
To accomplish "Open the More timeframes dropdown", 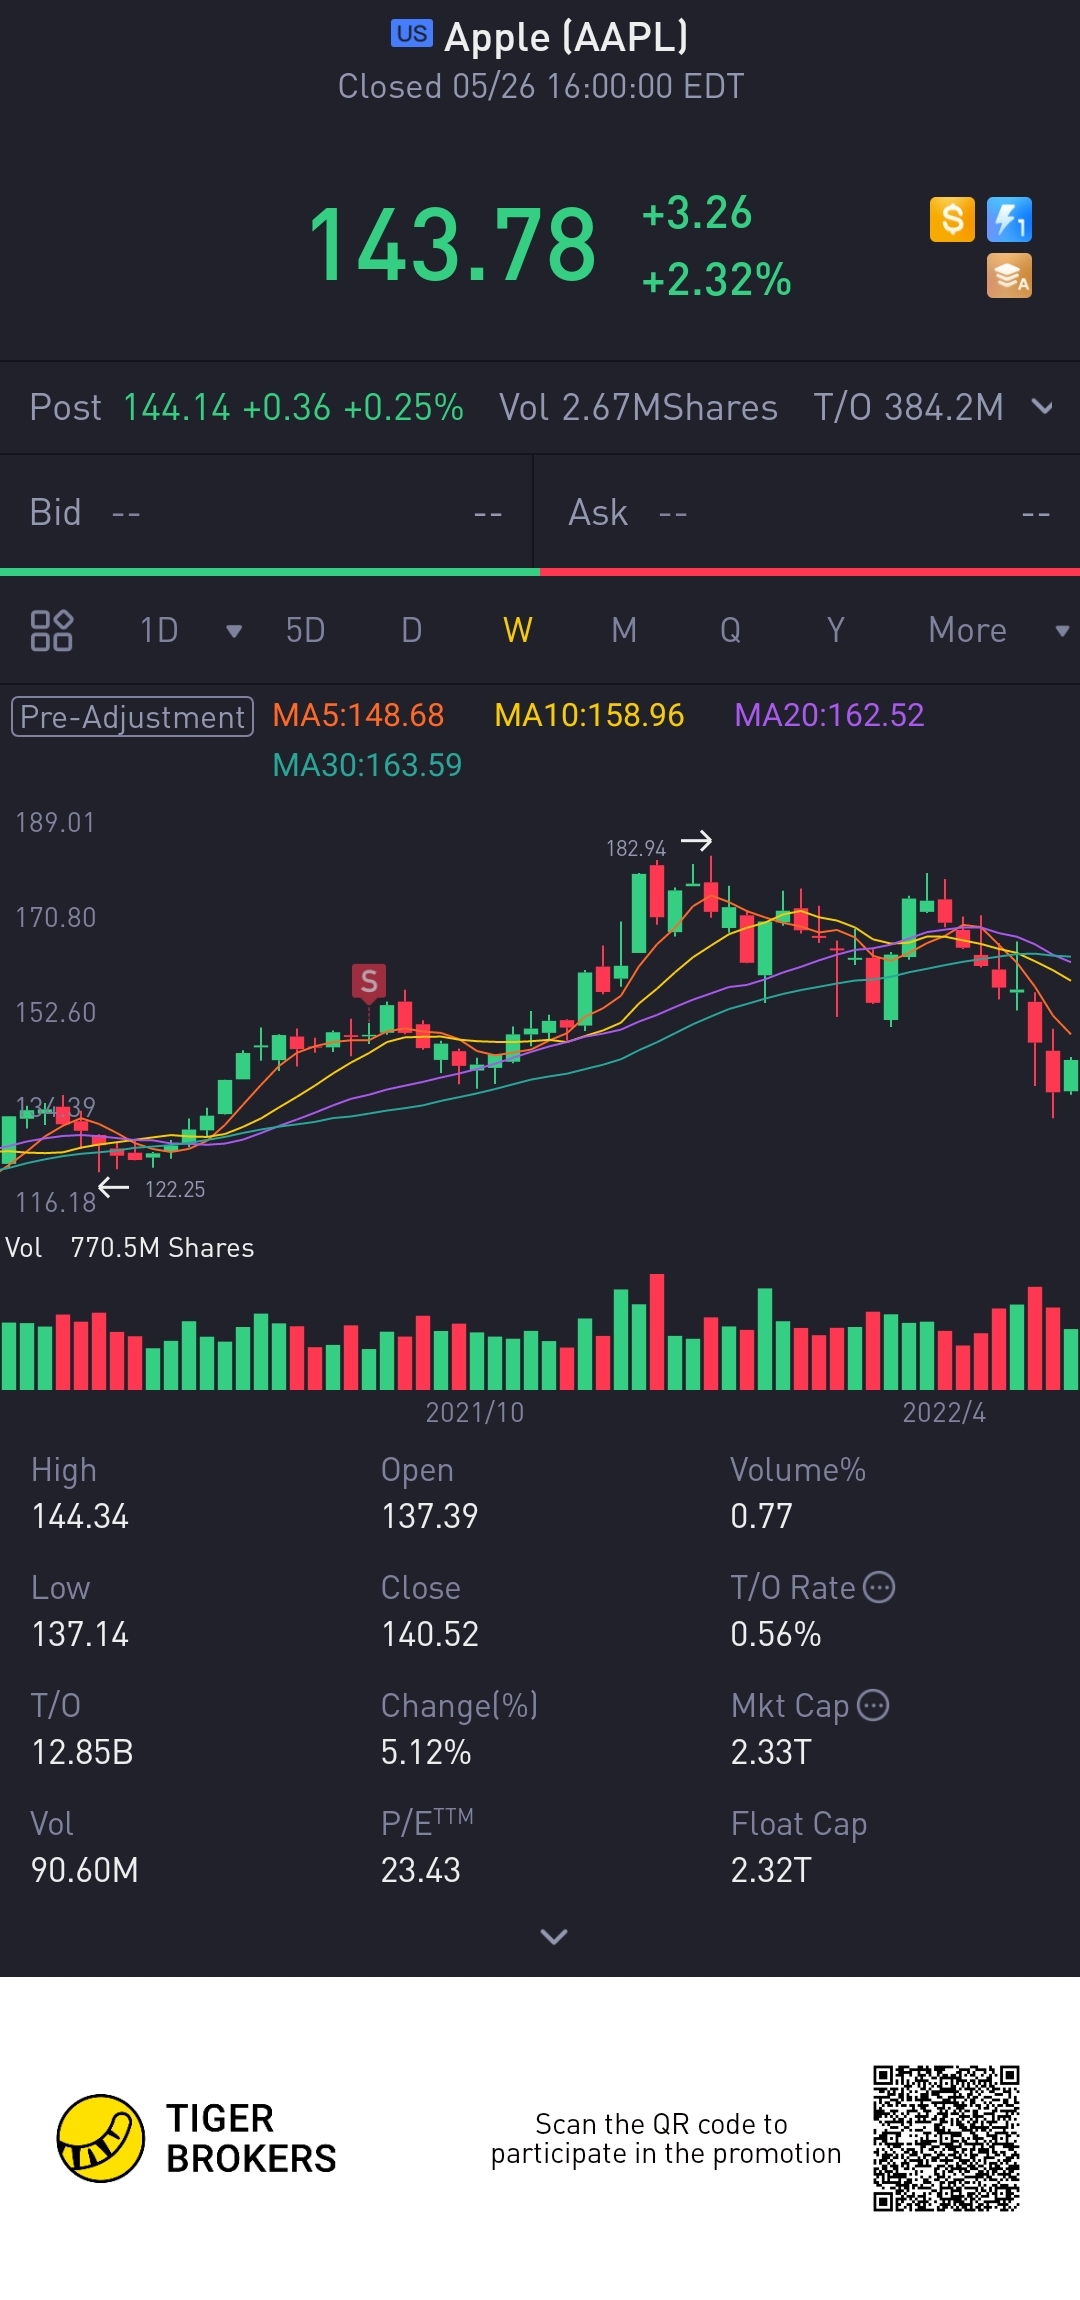I will (x=1062, y=631).
